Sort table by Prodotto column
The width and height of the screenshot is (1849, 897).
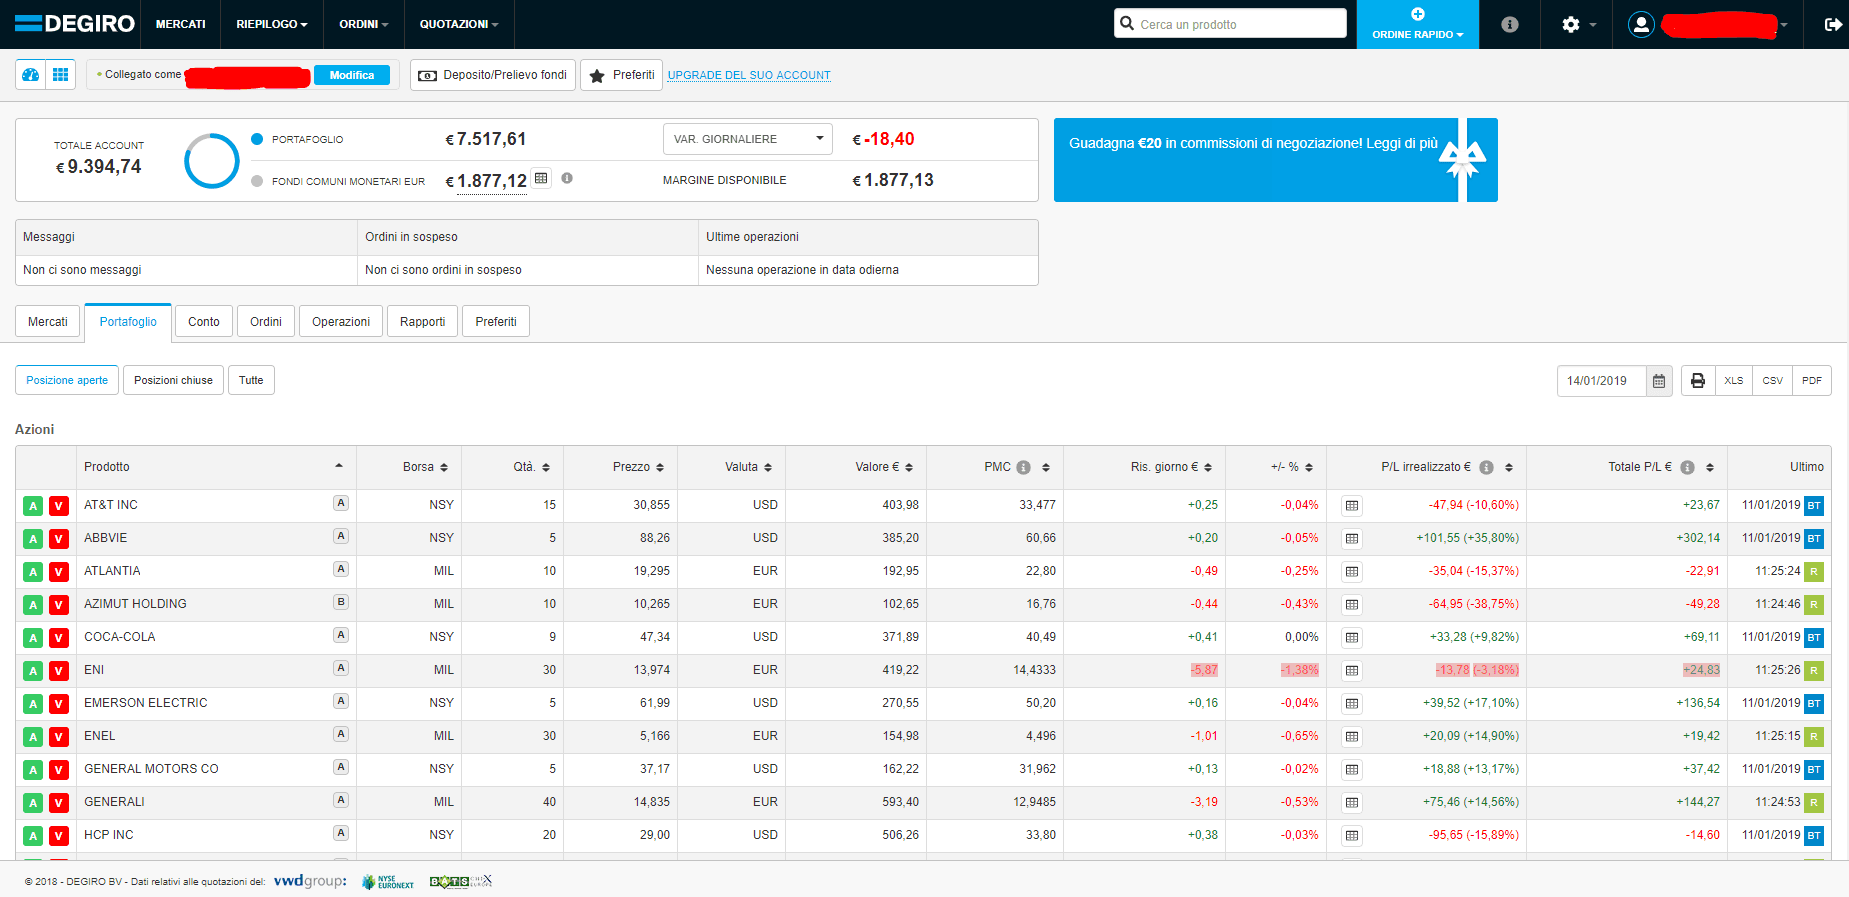pyautogui.click(x=214, y=467)
